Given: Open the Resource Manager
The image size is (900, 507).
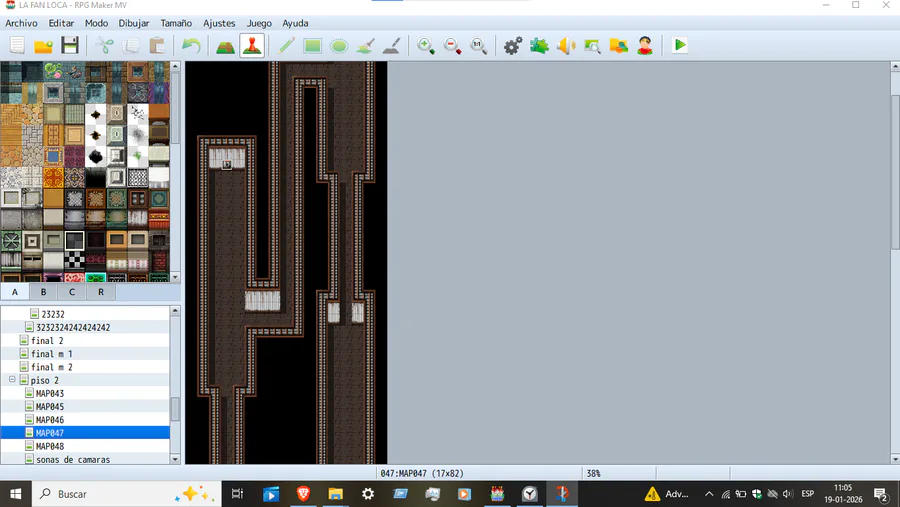Looking at the screenshot, I should [x=618, y=45].
